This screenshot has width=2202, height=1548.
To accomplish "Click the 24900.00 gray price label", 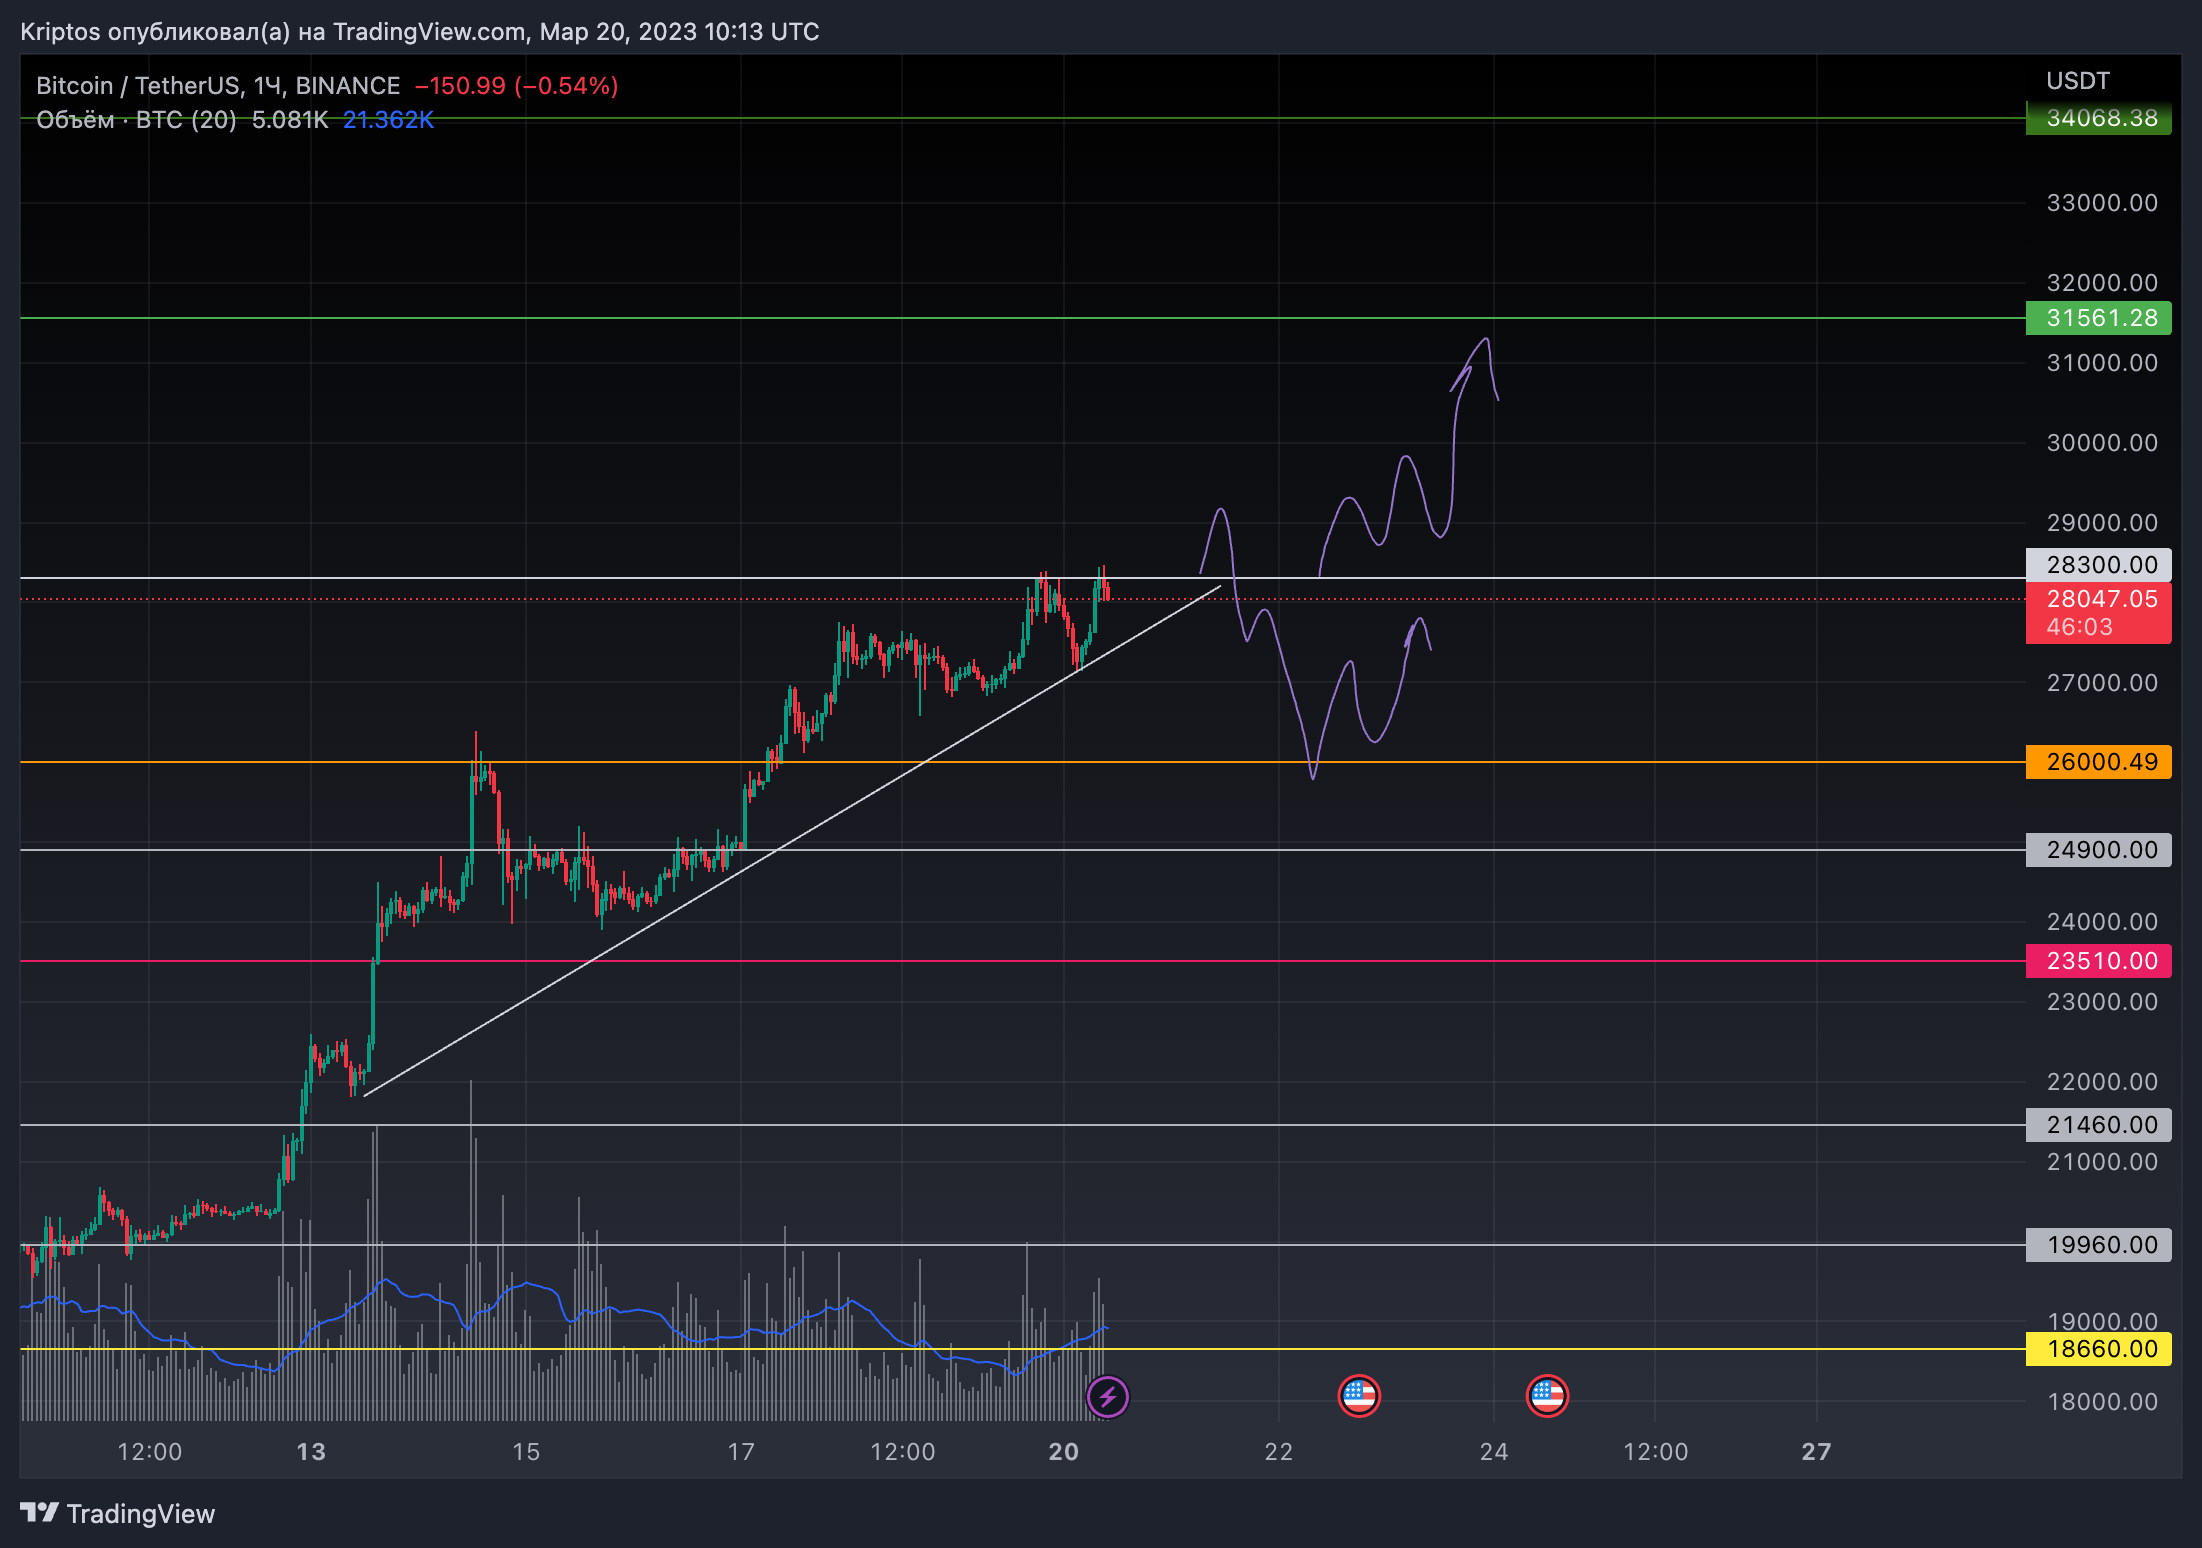I will (2098, 850).
